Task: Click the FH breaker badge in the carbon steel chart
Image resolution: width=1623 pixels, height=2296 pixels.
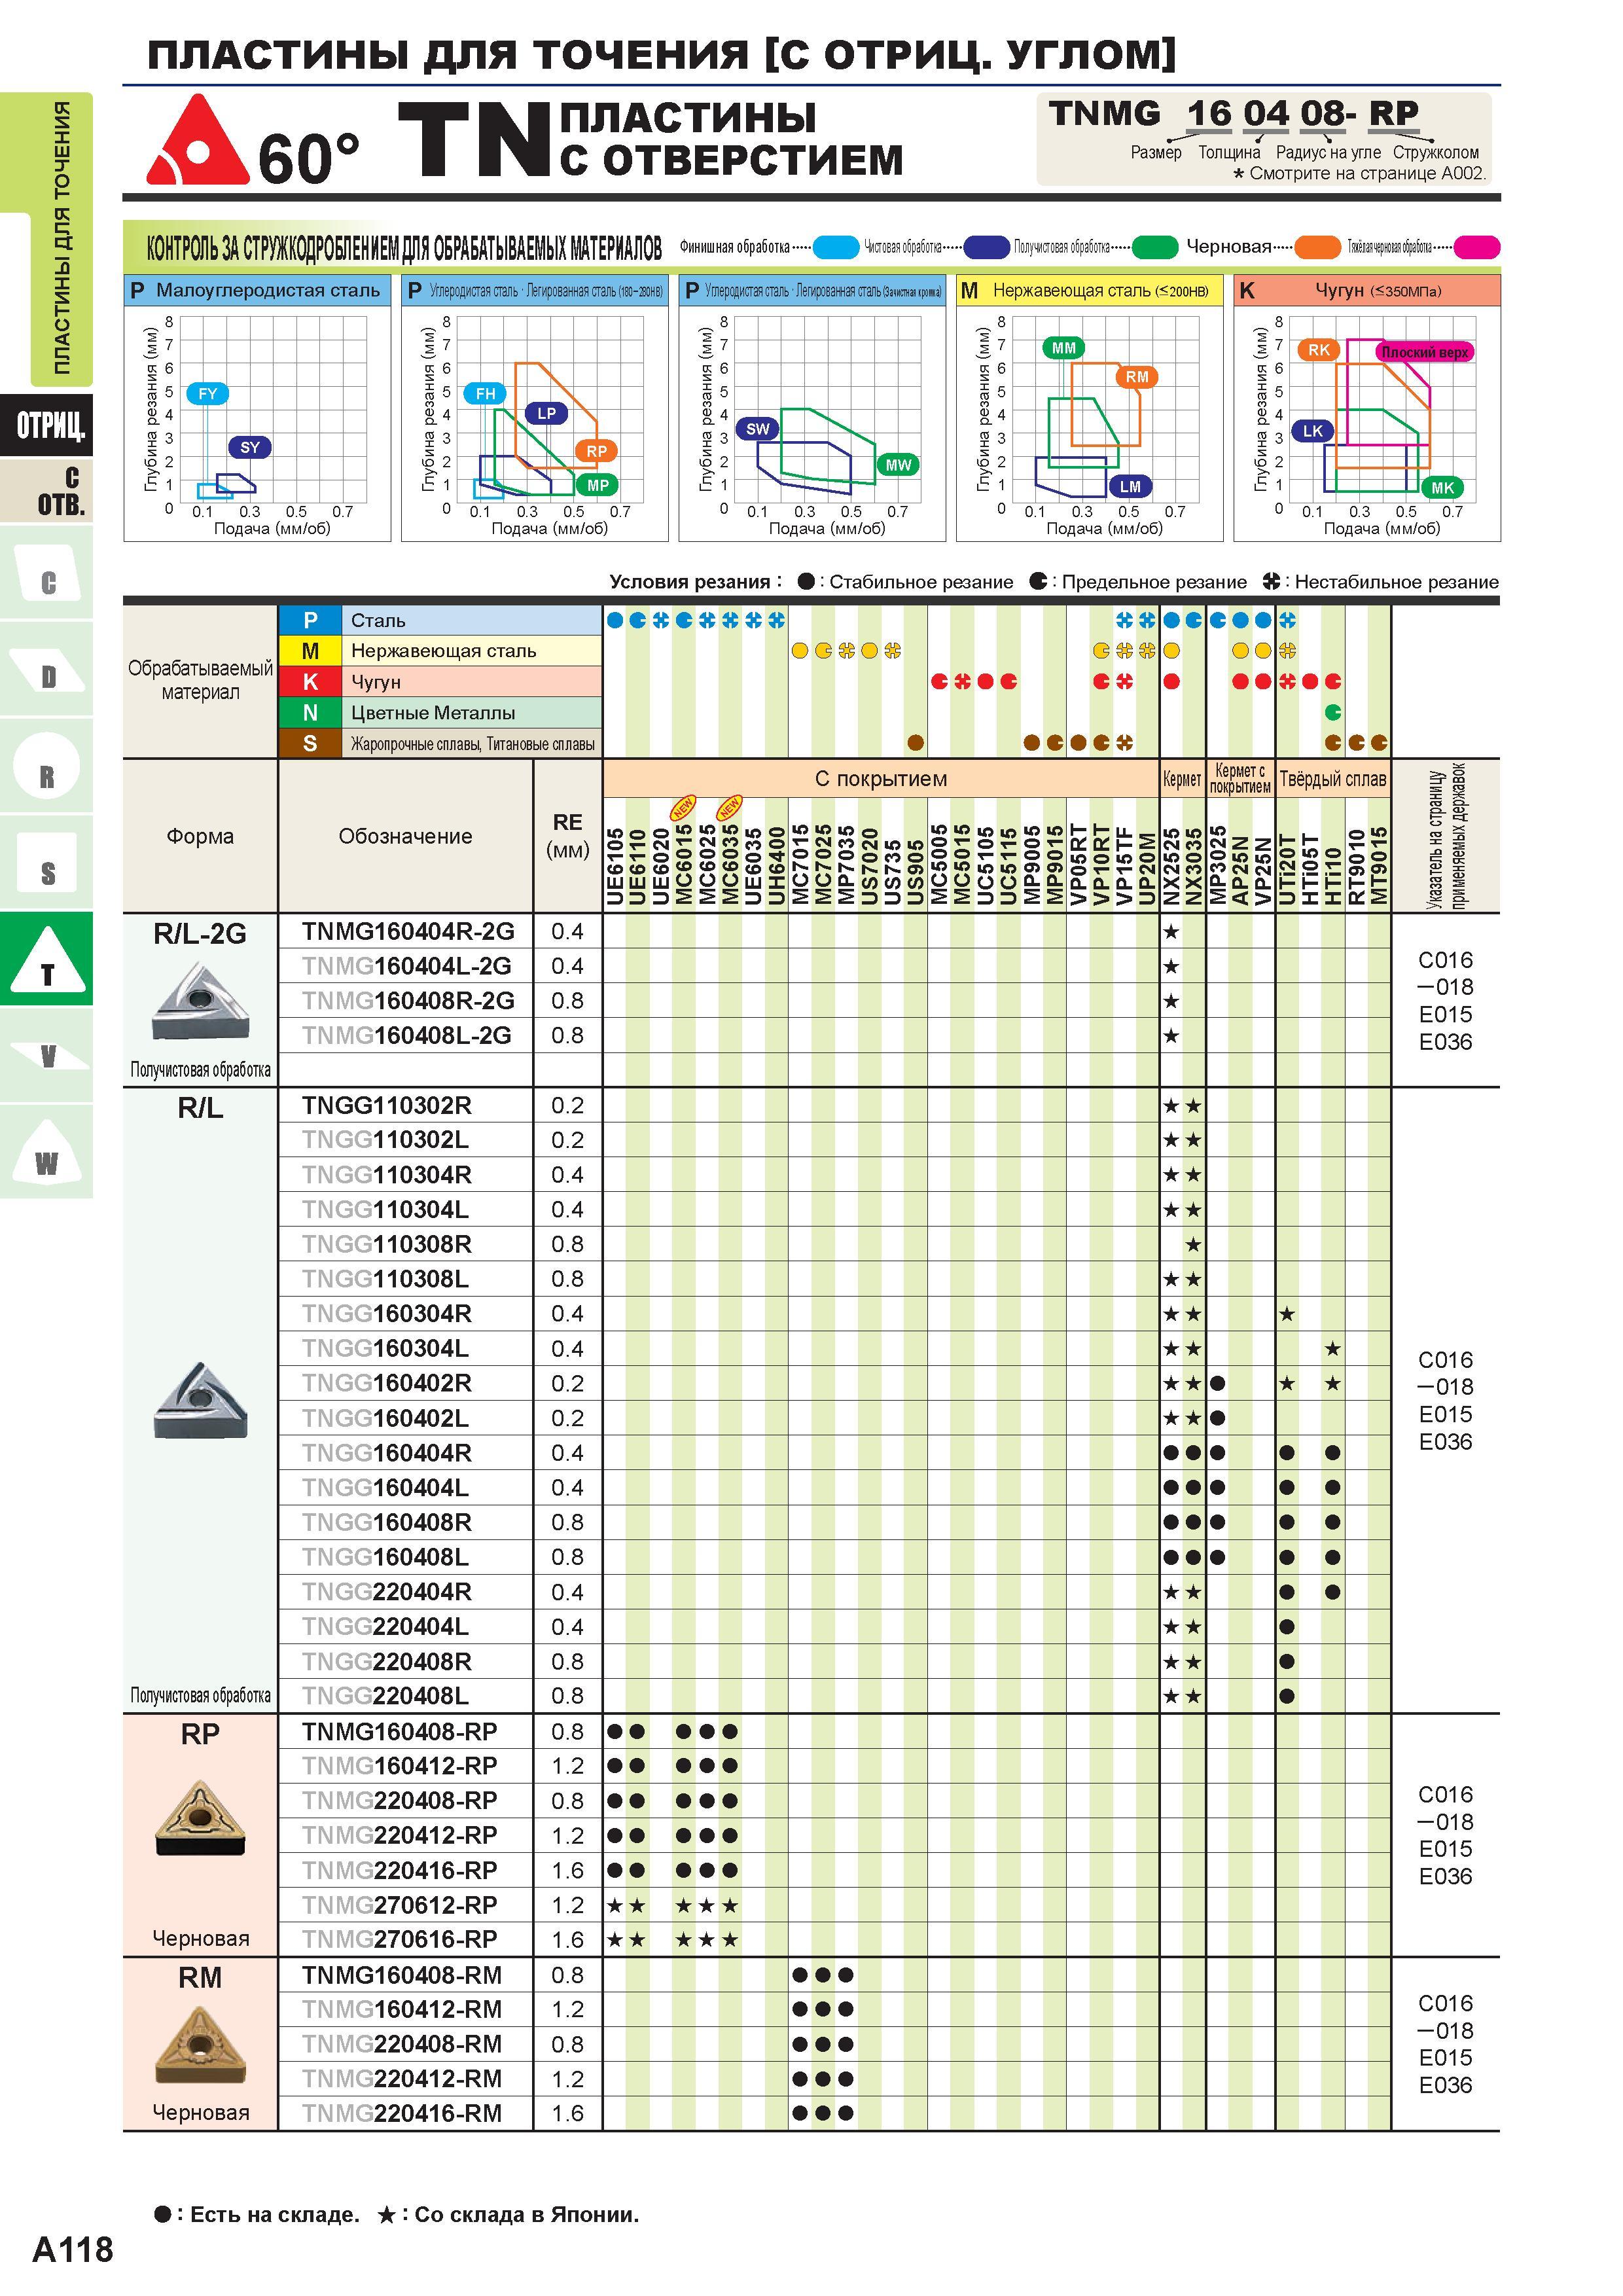Action: [x=486, y=394]
